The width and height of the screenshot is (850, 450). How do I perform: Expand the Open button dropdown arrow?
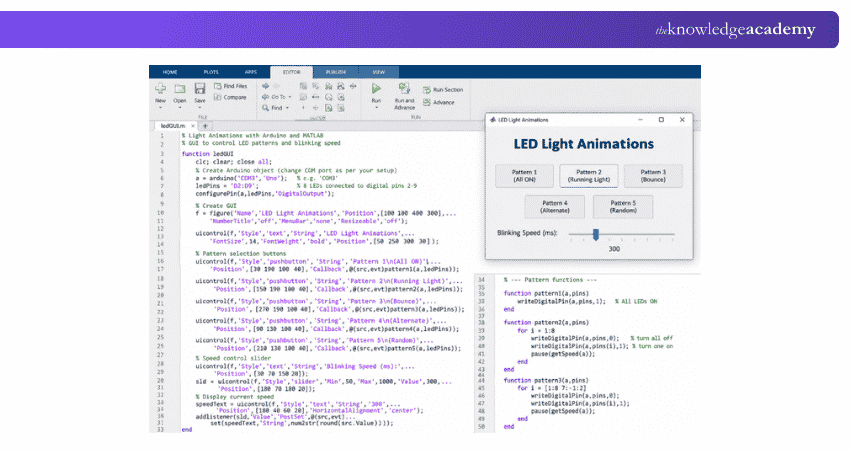click(x=180, y=108)
